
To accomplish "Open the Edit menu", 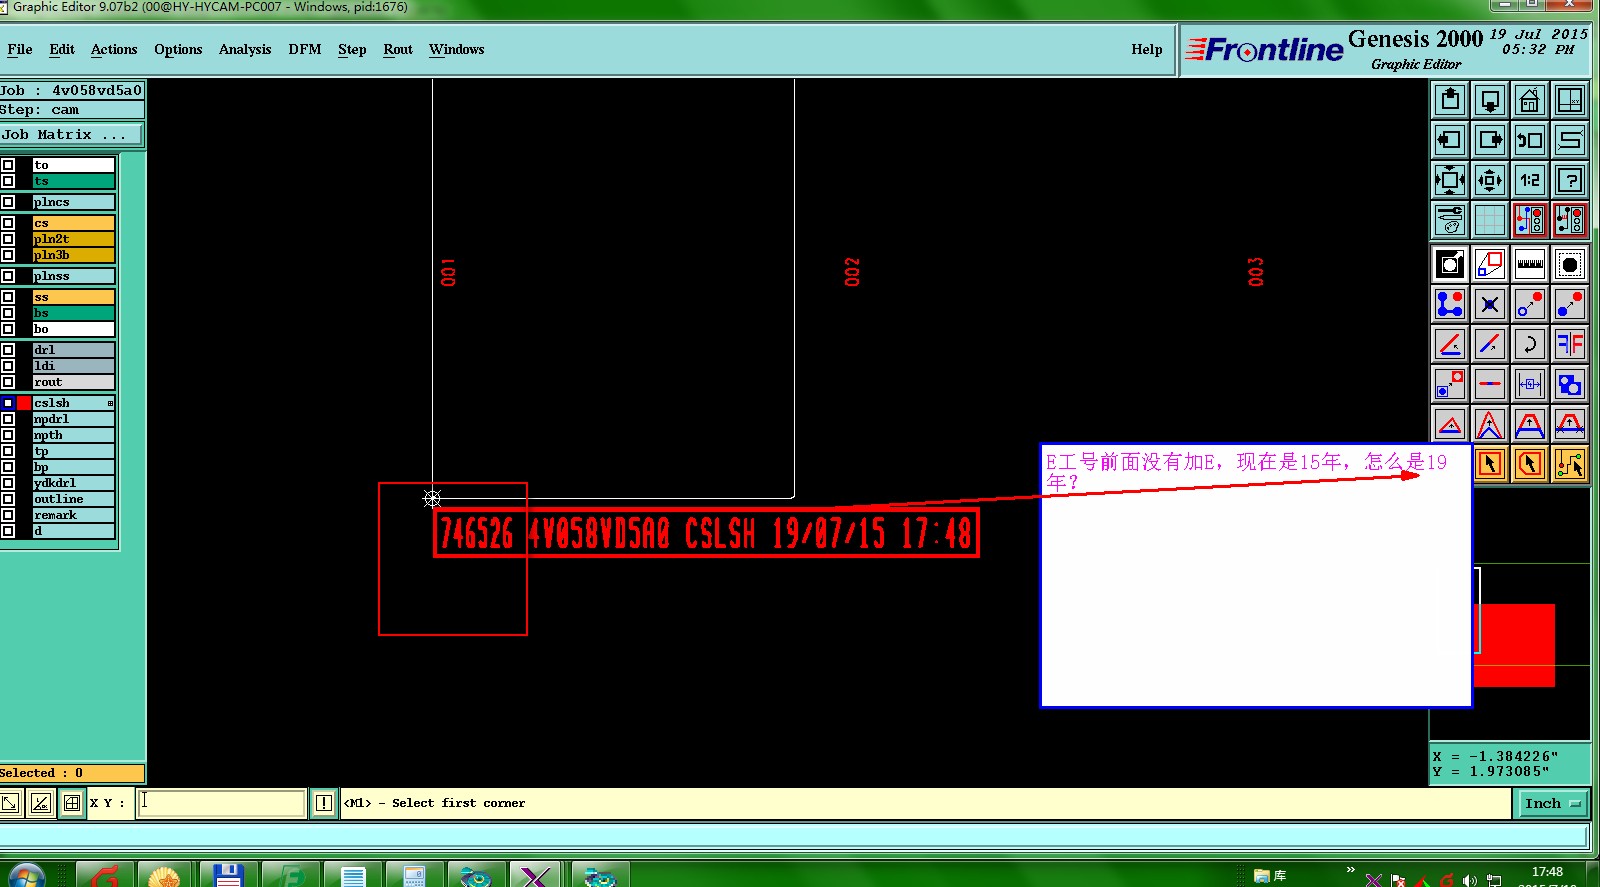I will click(x=62, y=49).
